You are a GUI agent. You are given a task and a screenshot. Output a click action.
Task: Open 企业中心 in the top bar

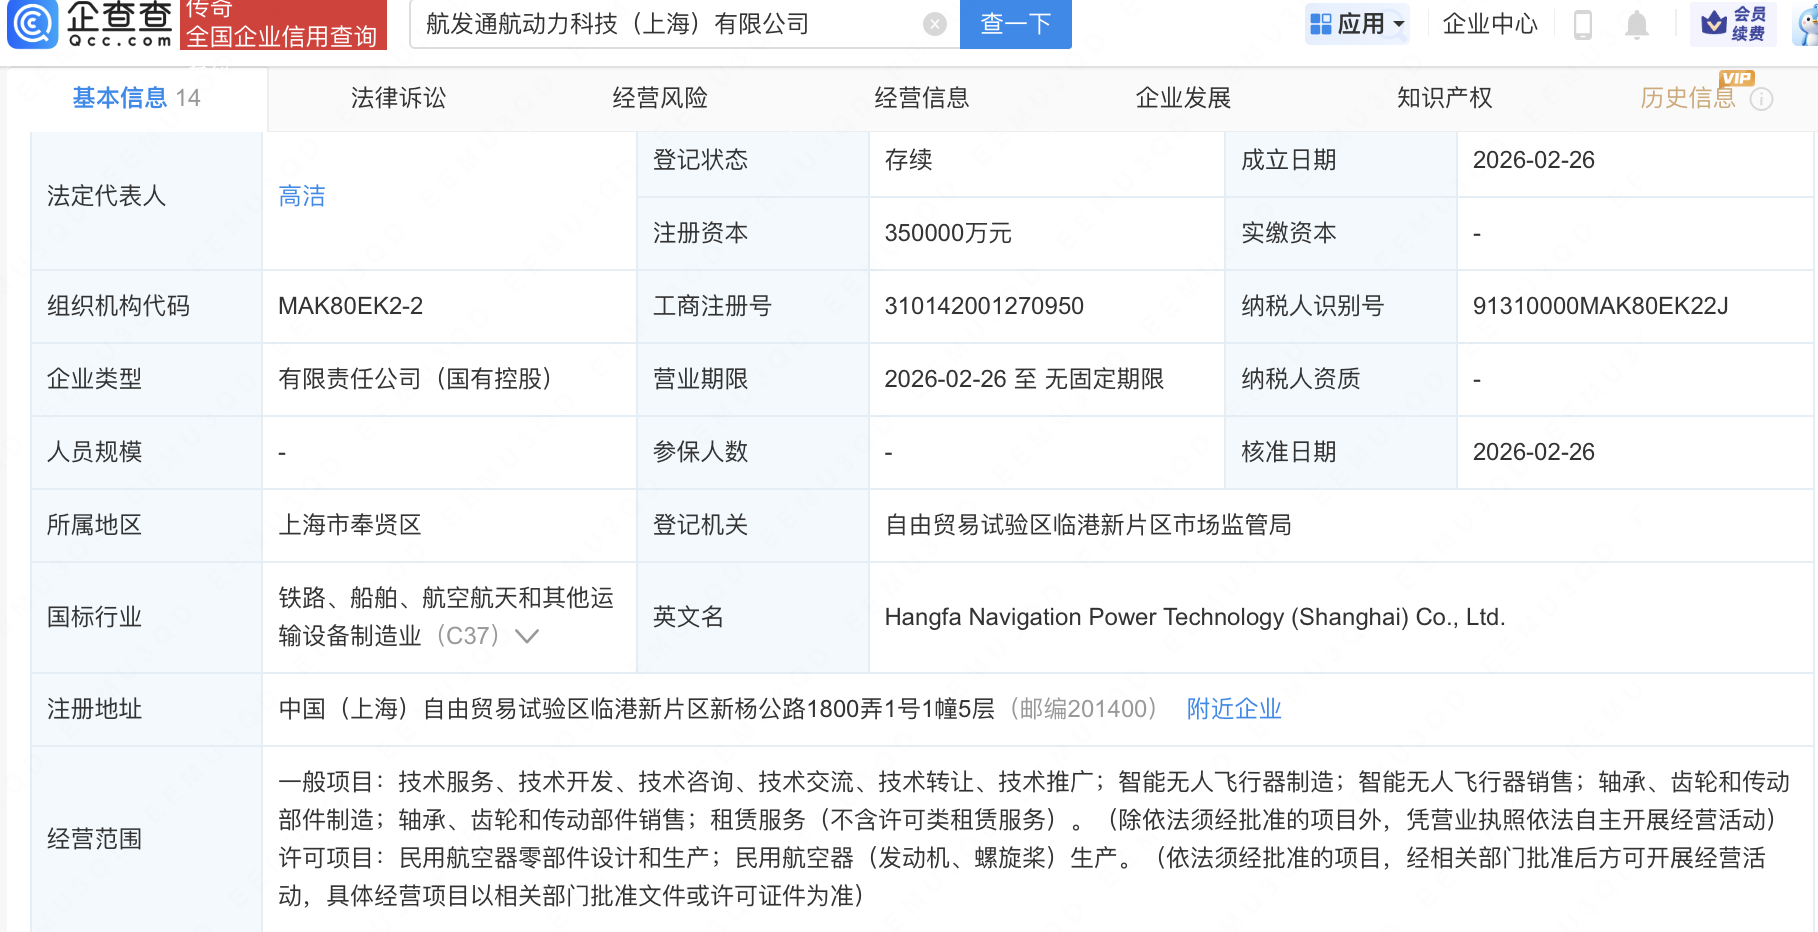(1489, 24)
